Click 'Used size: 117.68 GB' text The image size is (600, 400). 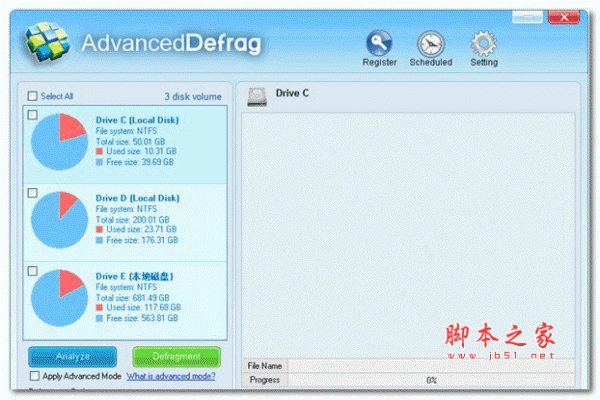[143, 307]
